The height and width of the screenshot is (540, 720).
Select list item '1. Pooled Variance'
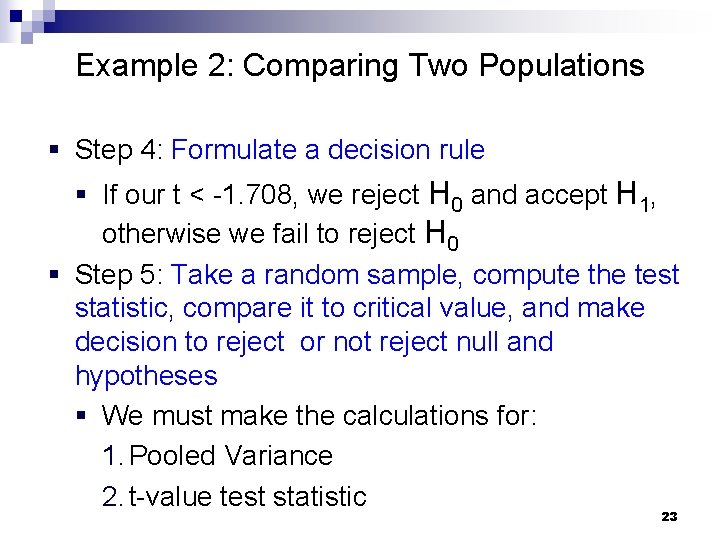tap(218, 456)
